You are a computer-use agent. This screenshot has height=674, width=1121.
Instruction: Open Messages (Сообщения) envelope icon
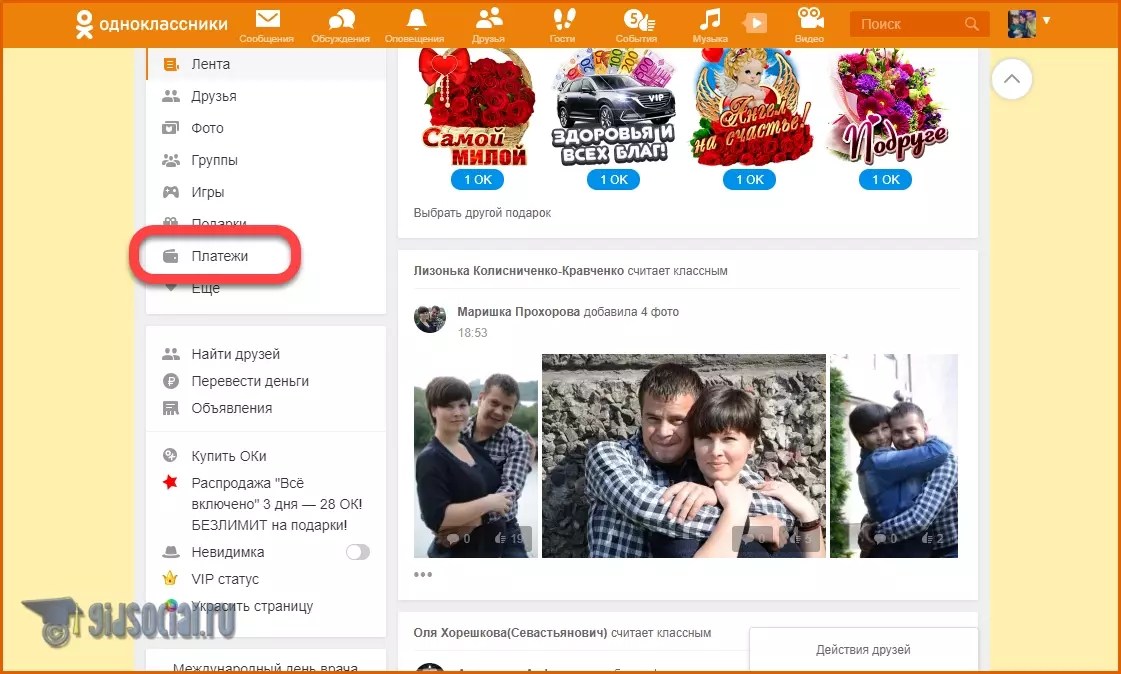pos(267,22)
